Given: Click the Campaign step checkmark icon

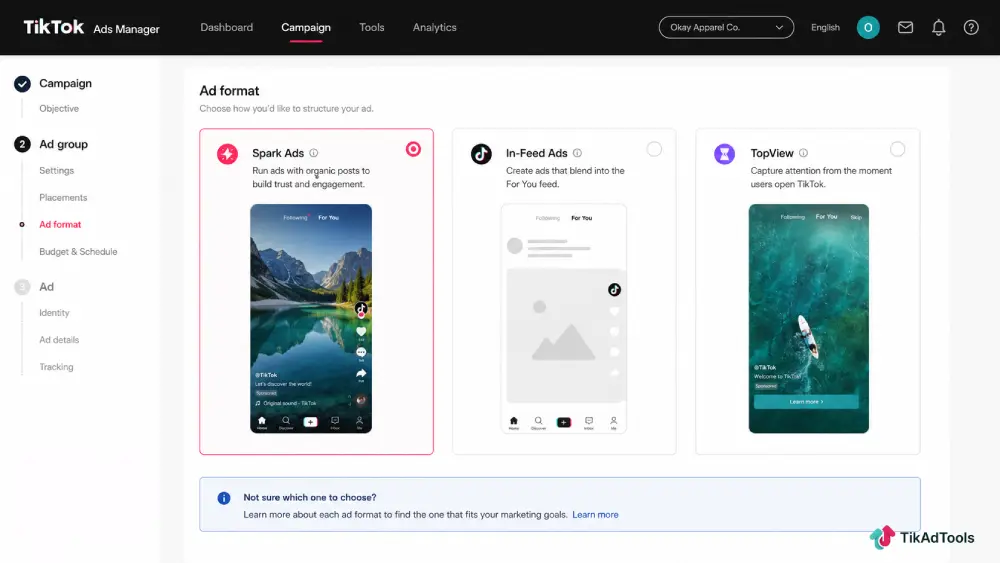Looking at the screenshot, I should point(22,84).
